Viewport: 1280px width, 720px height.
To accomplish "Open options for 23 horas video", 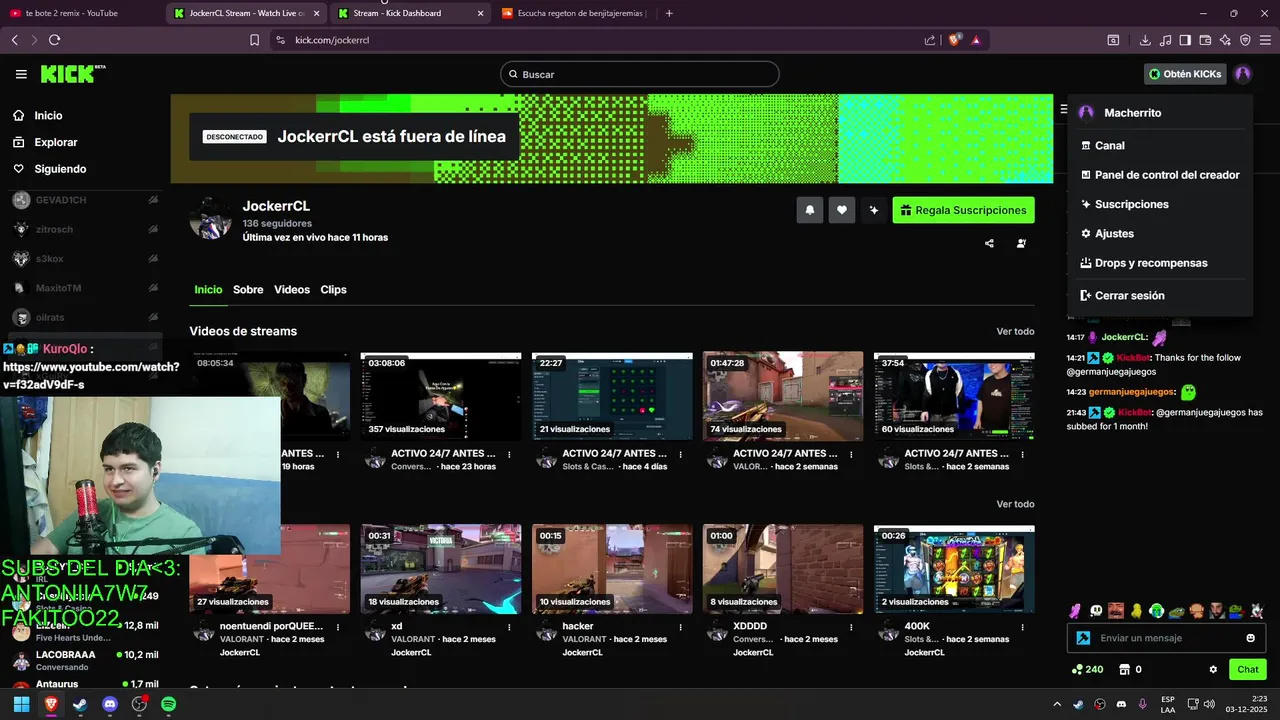I will 510,454.
